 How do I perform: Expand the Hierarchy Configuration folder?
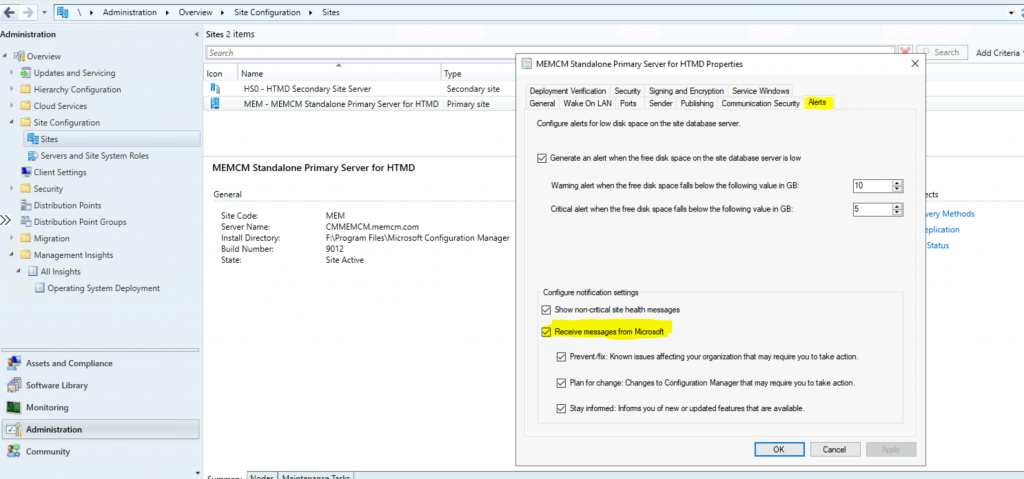pos(12,90)
